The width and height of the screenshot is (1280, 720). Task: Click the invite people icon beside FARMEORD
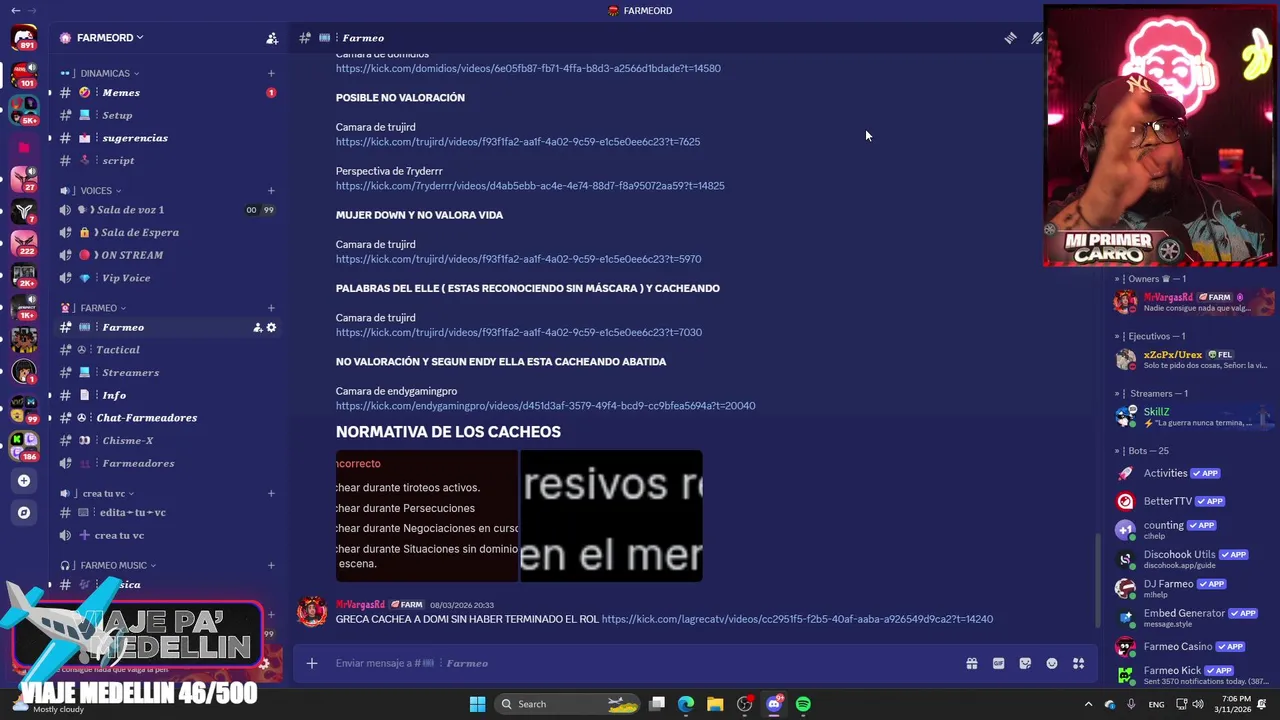[271, 38]
